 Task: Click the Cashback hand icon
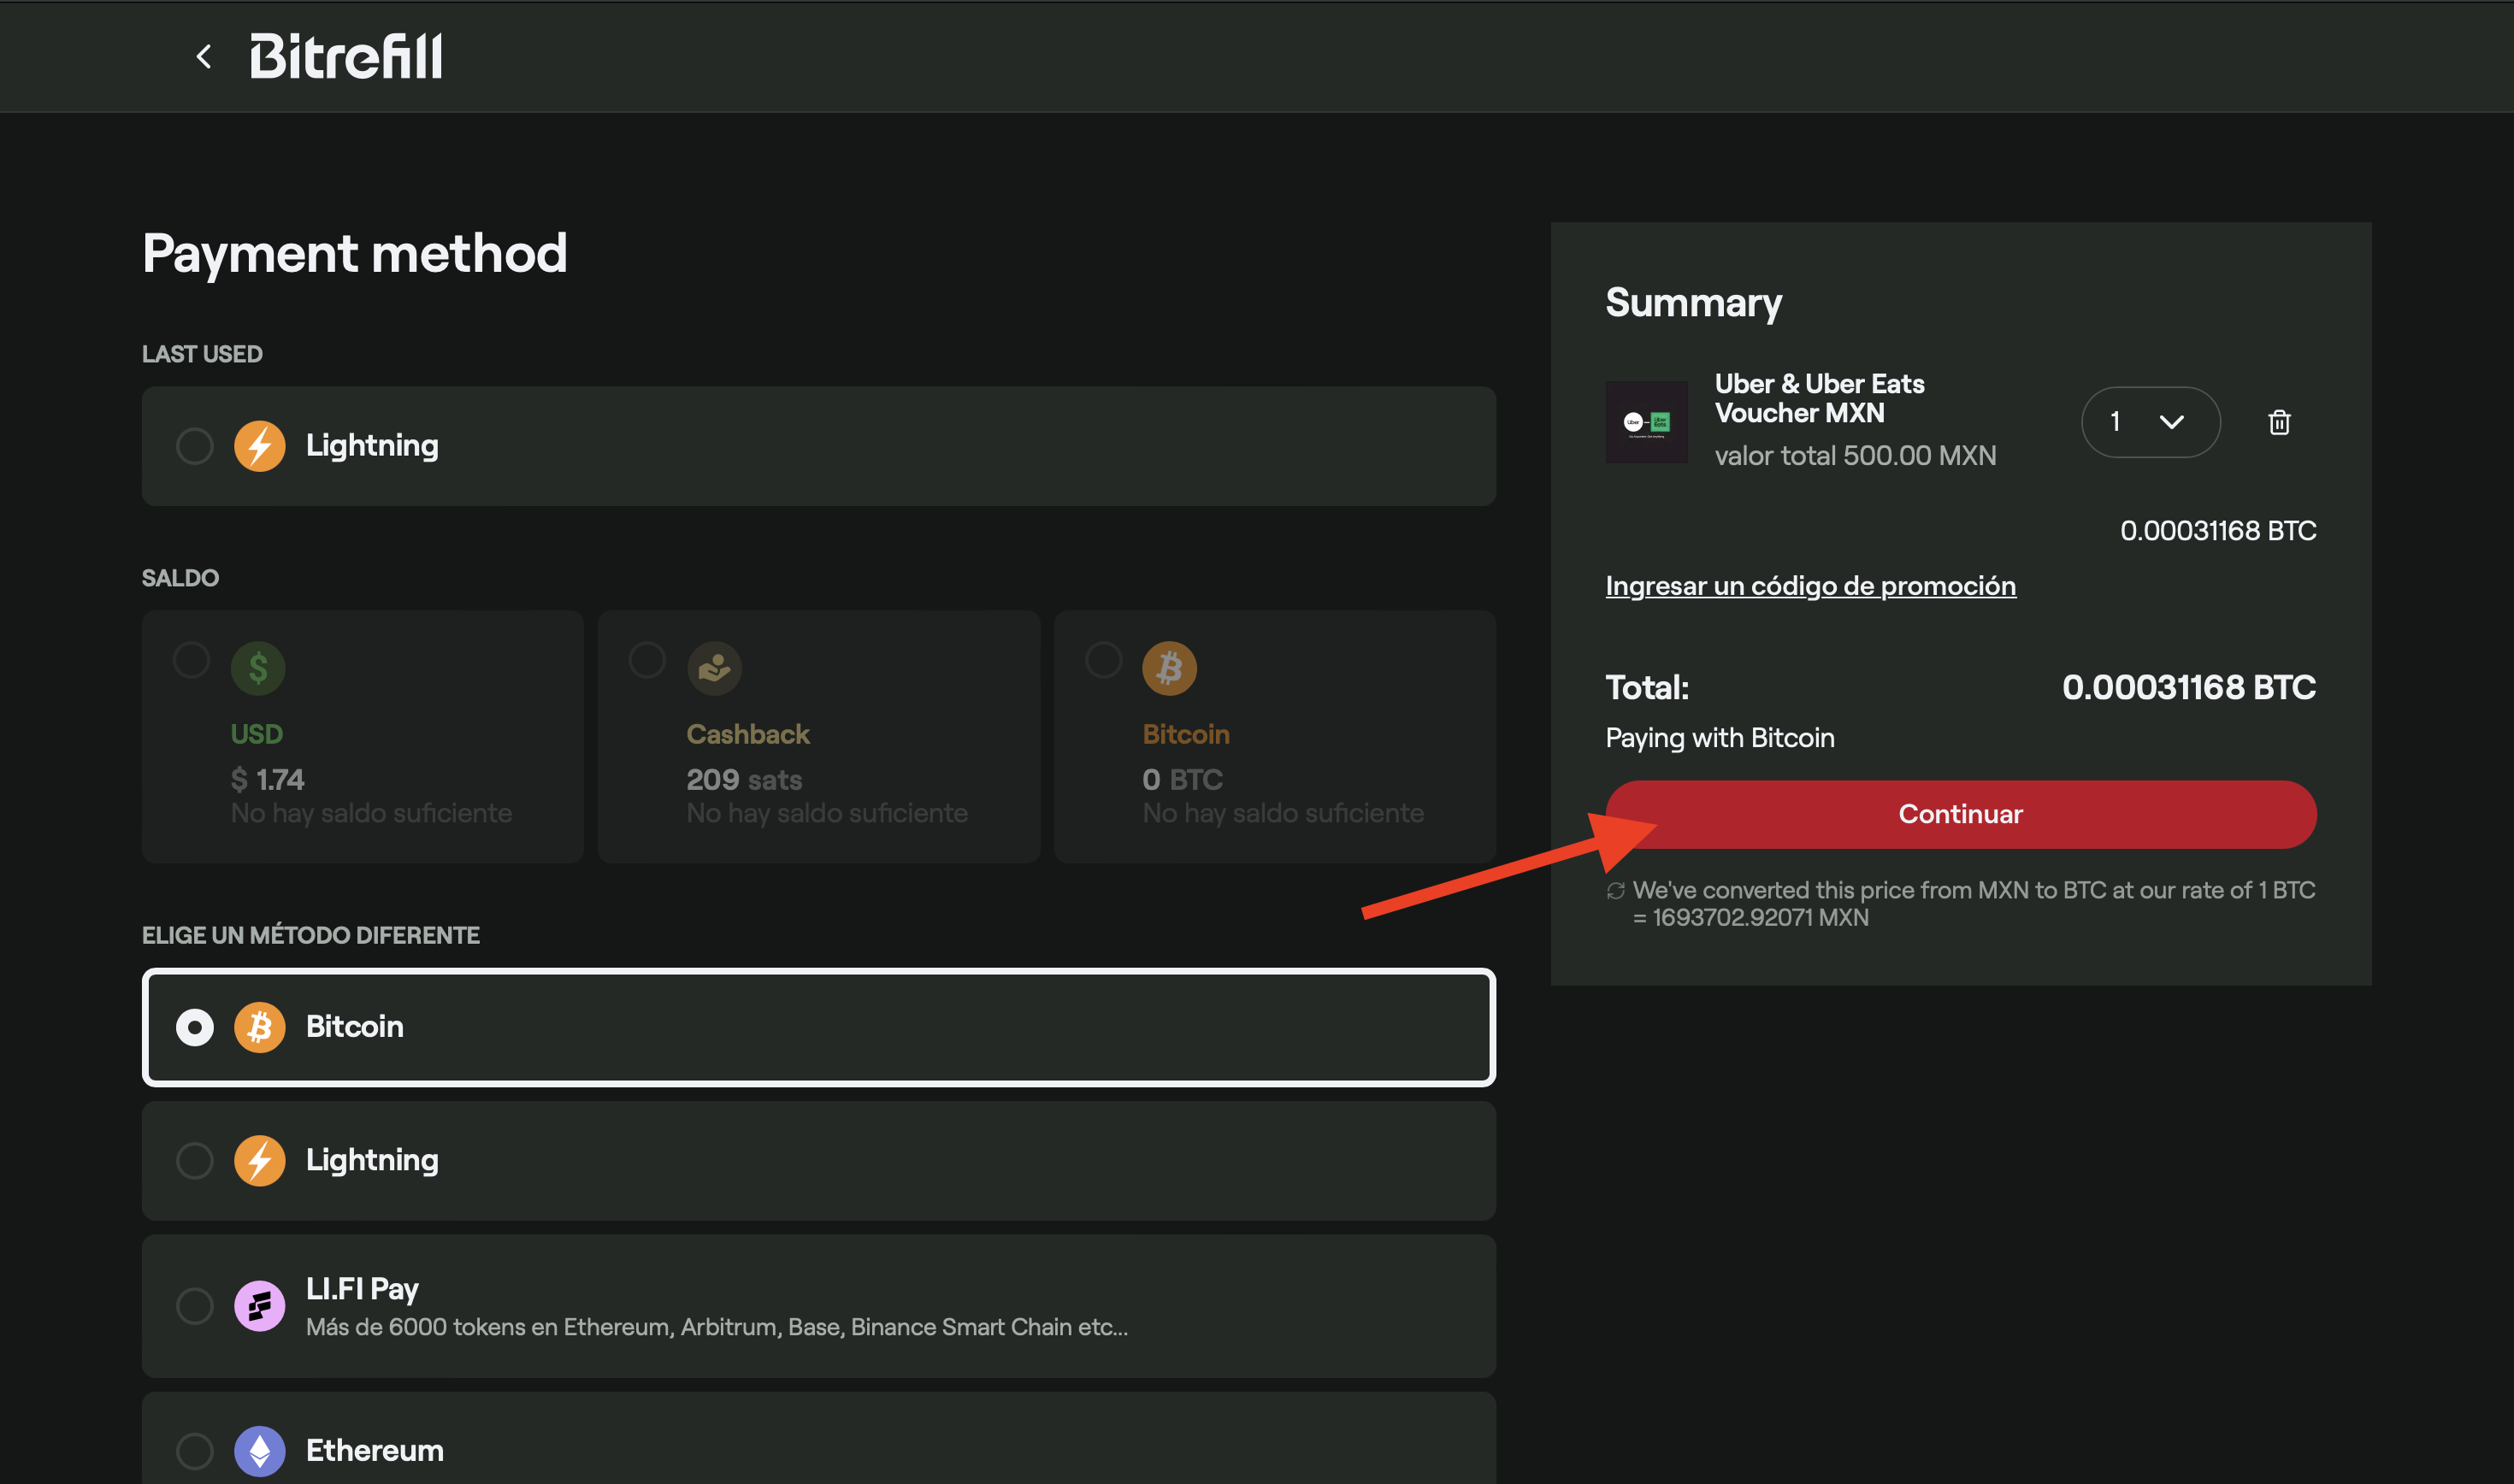coord(714,668)
